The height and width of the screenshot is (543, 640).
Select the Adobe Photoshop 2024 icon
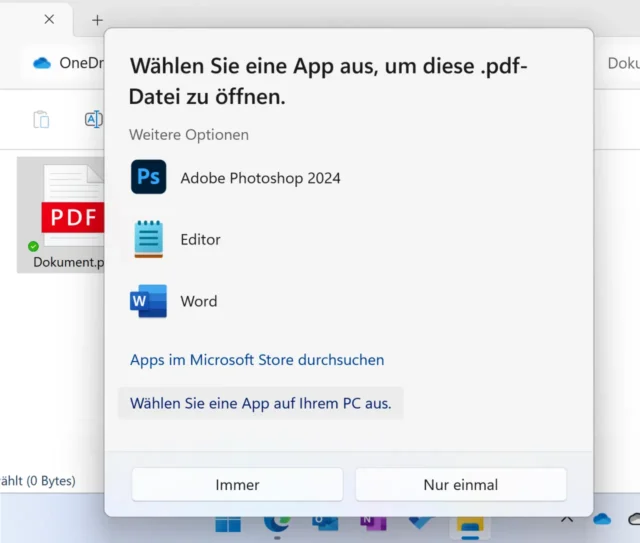coord(149,178)
